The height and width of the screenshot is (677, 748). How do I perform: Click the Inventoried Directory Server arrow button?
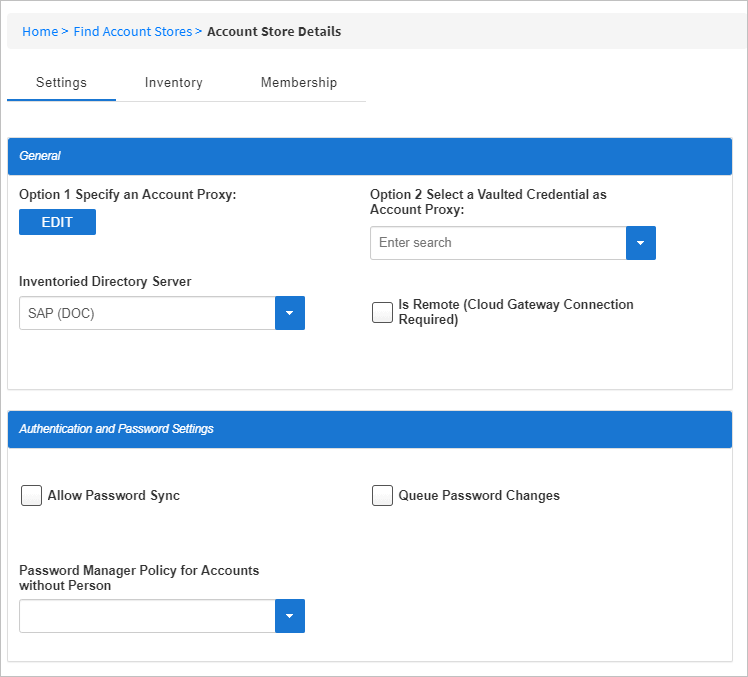pos(289,313)
